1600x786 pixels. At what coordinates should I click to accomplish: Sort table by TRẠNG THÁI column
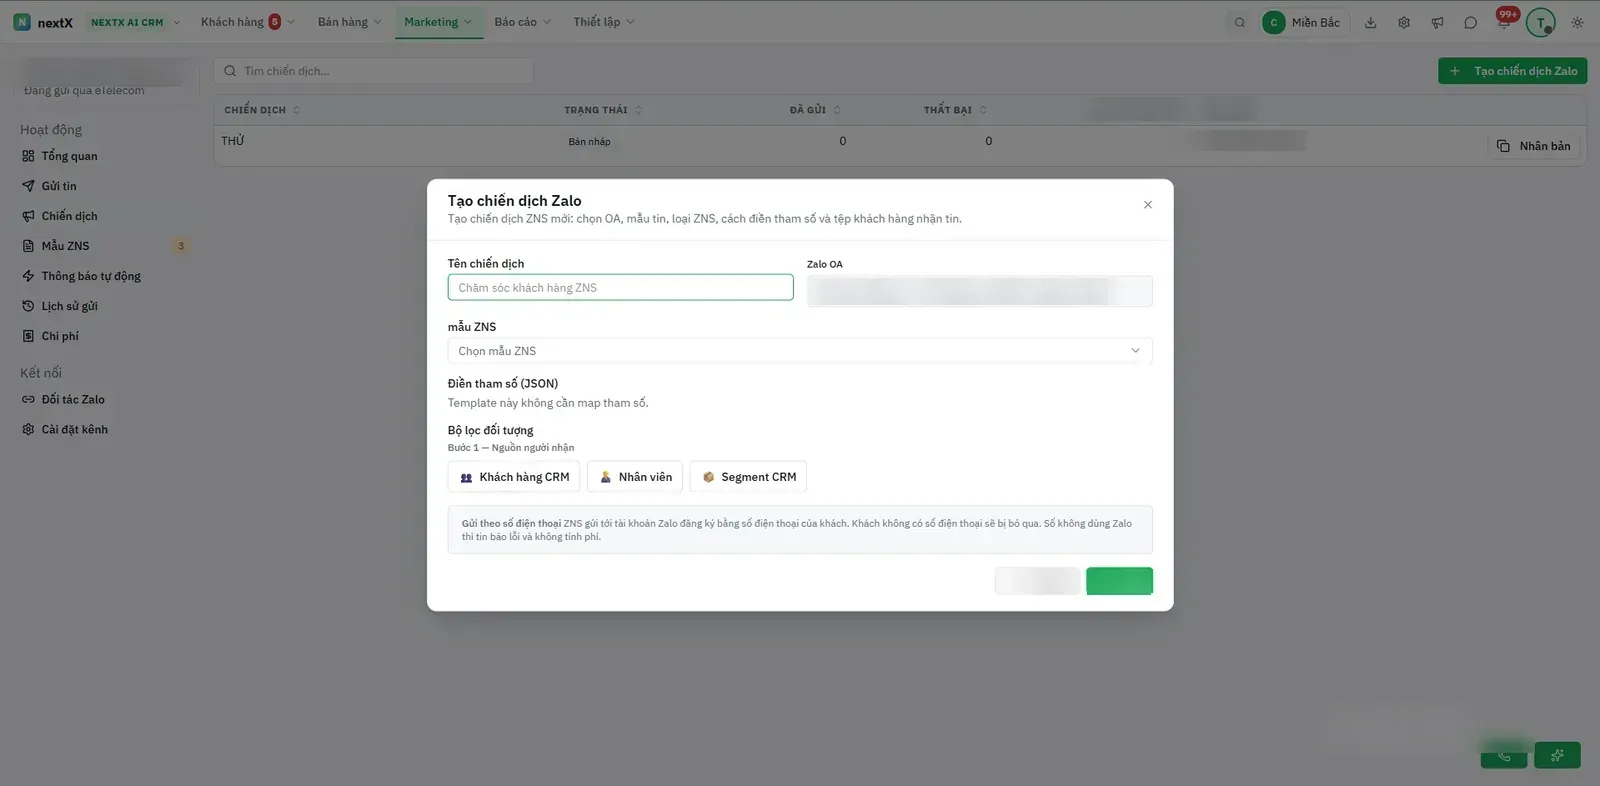(603, 110)
